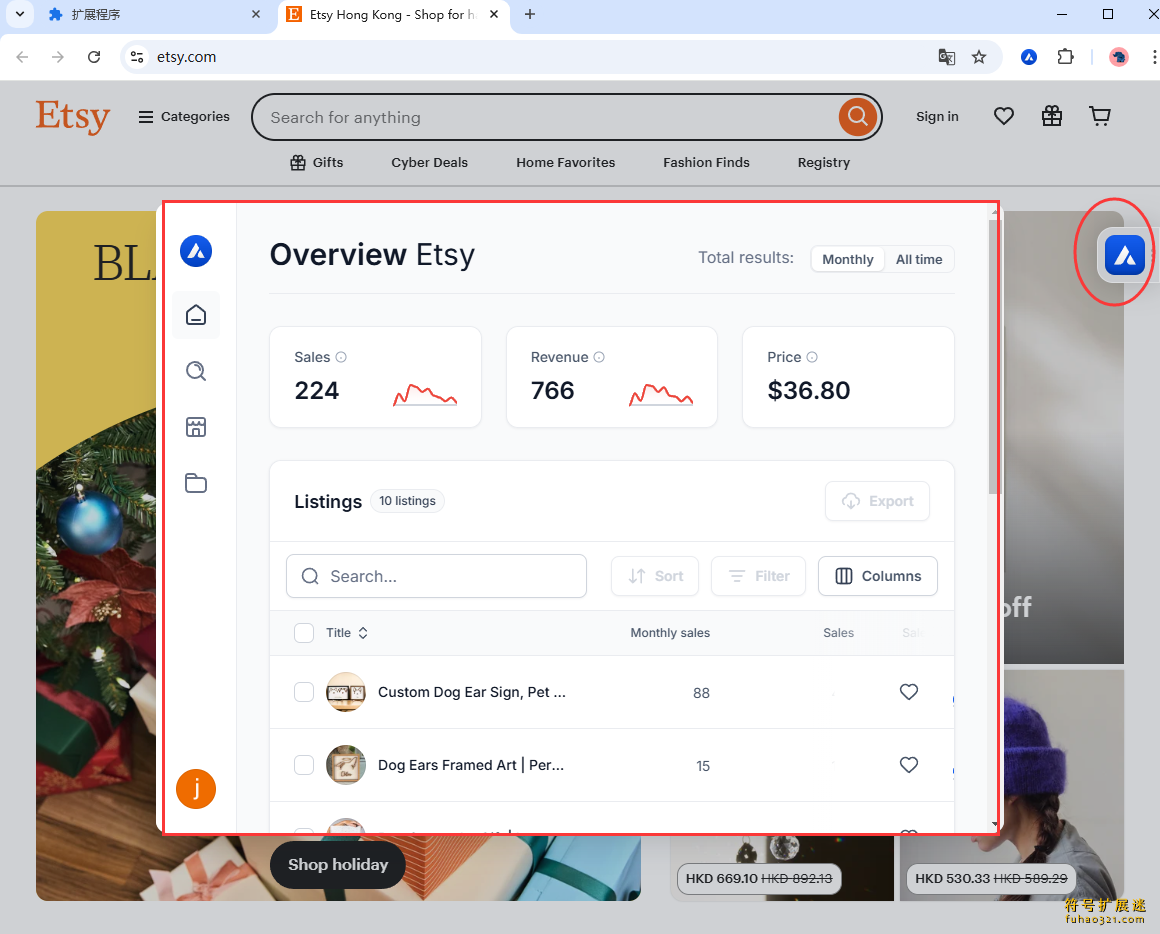Go back to the previous page
This screenshot has height=934, width=1160.
(x=22, y=57)
